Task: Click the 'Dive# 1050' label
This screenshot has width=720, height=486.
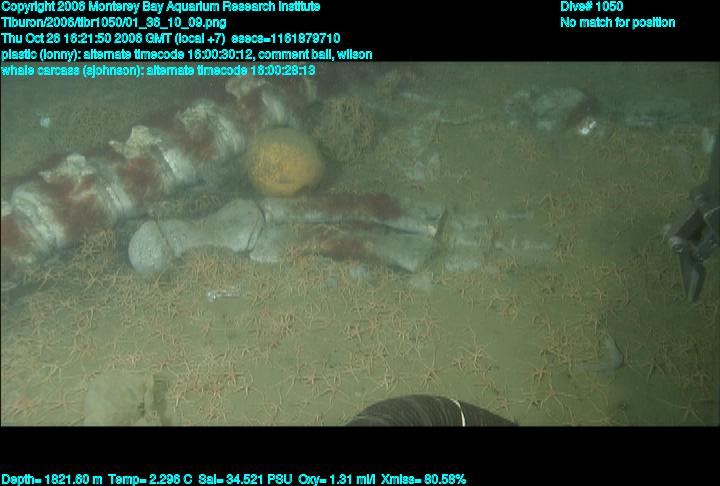Action: (591, 6)
